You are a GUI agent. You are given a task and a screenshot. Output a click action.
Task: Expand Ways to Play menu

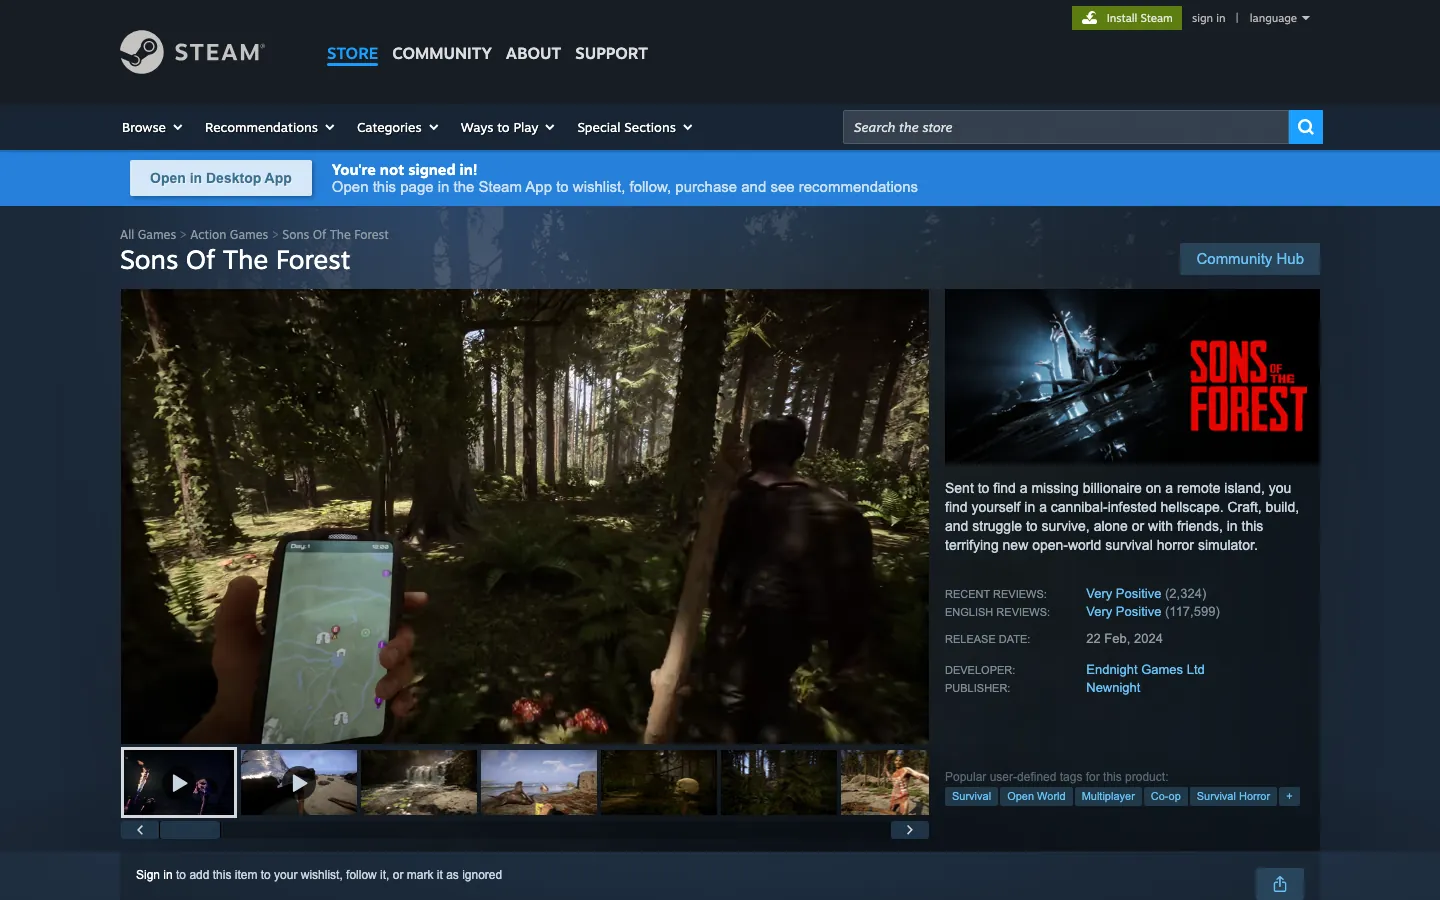507,127
